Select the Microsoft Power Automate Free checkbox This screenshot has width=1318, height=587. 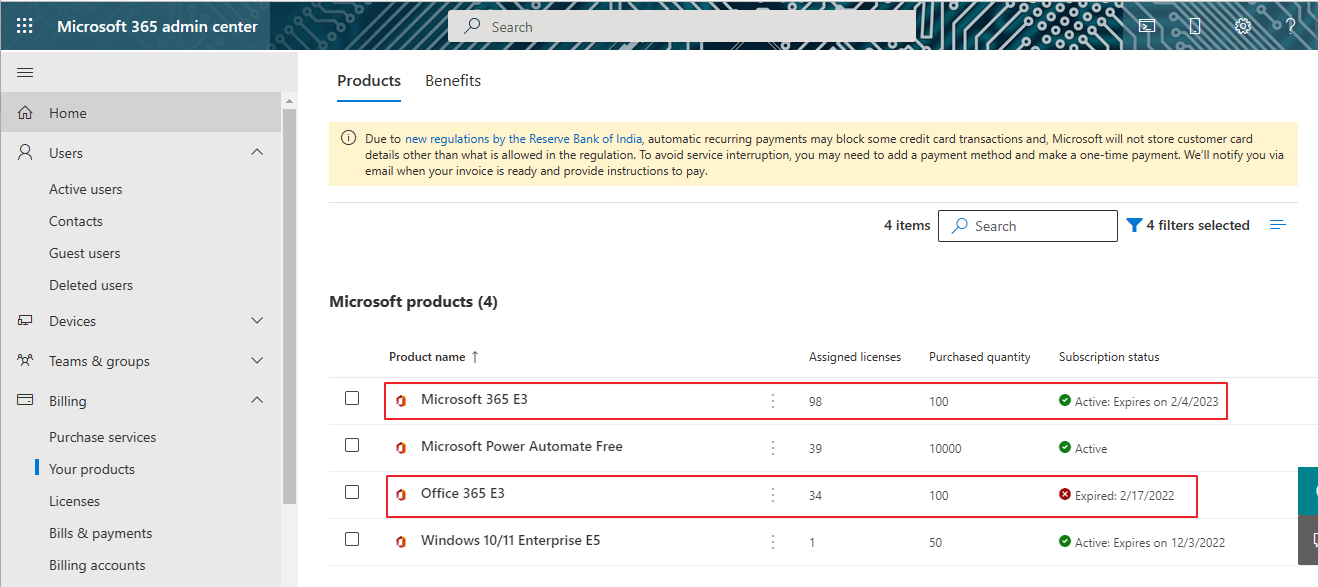[x=352, y=445]
